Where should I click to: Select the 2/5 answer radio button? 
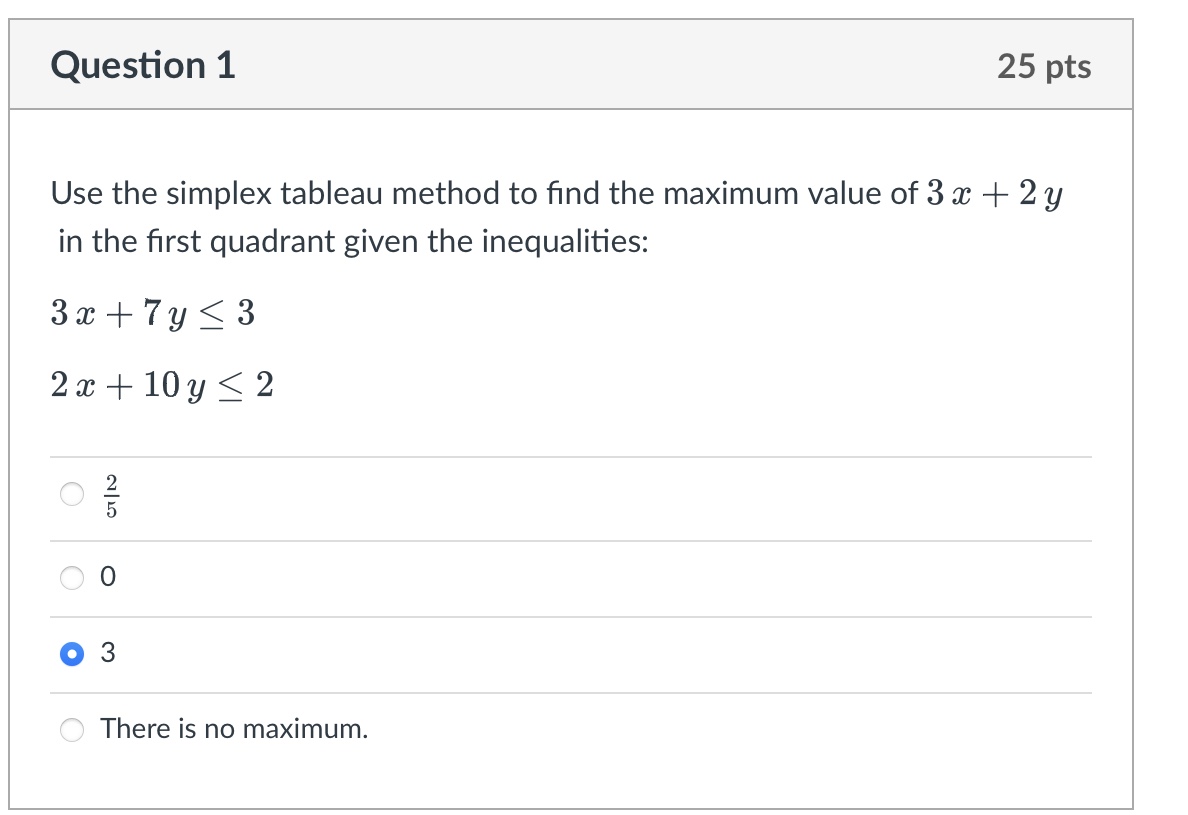click(71, 492)
